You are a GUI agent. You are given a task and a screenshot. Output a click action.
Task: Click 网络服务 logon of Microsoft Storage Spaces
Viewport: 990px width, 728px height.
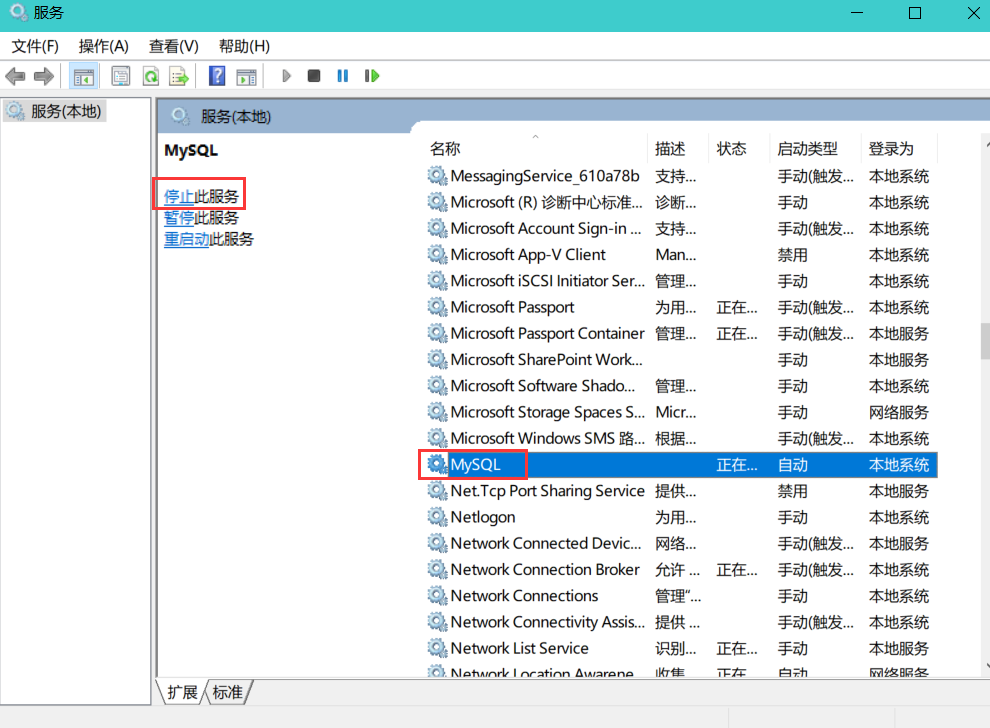point(899,412)
